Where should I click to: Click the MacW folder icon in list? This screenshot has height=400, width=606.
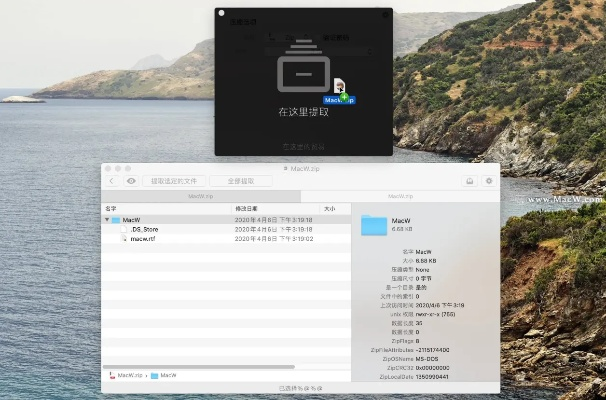coord(116,219)
